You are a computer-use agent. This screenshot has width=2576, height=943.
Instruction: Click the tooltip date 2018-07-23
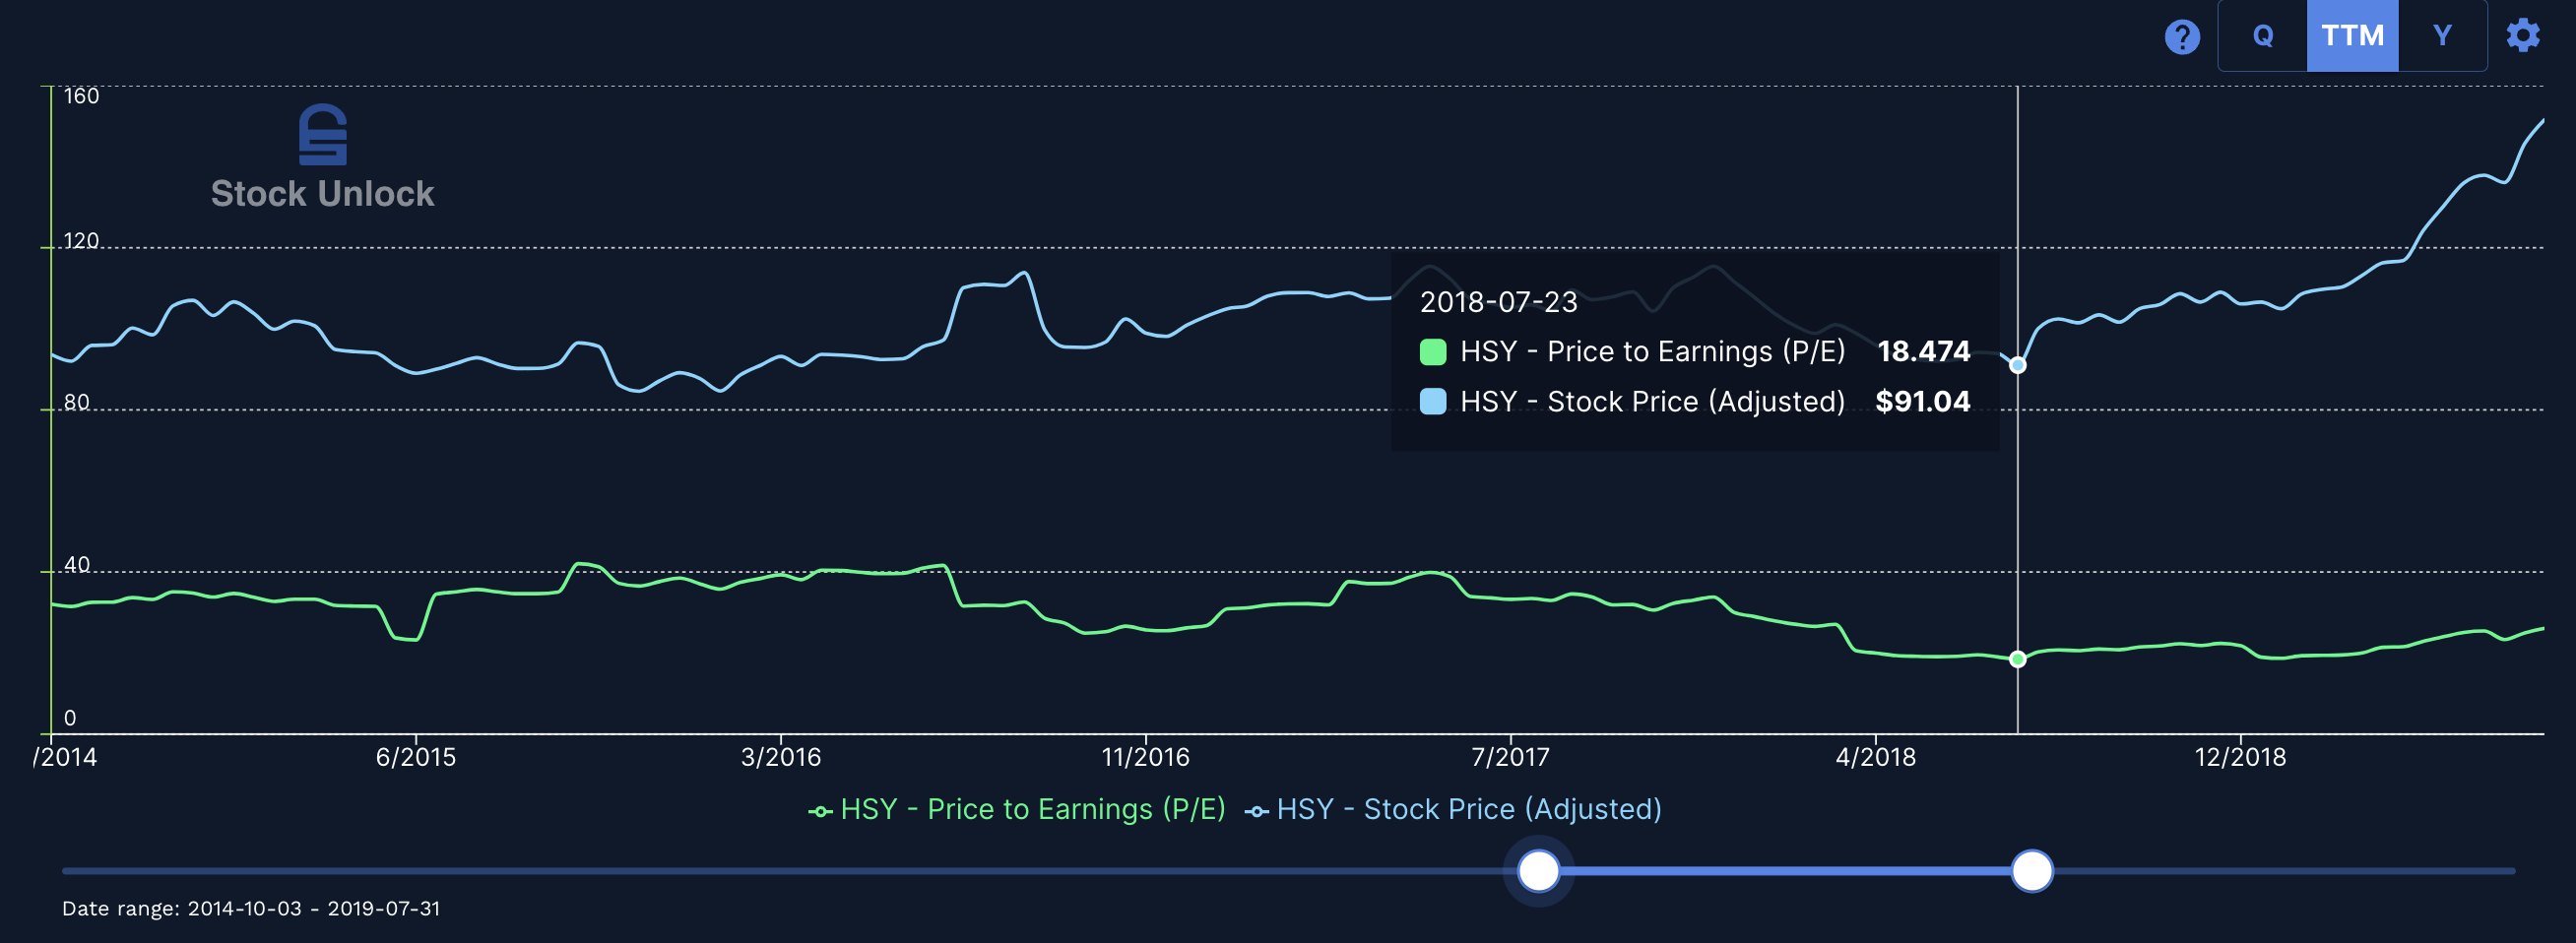point(1499,302)
